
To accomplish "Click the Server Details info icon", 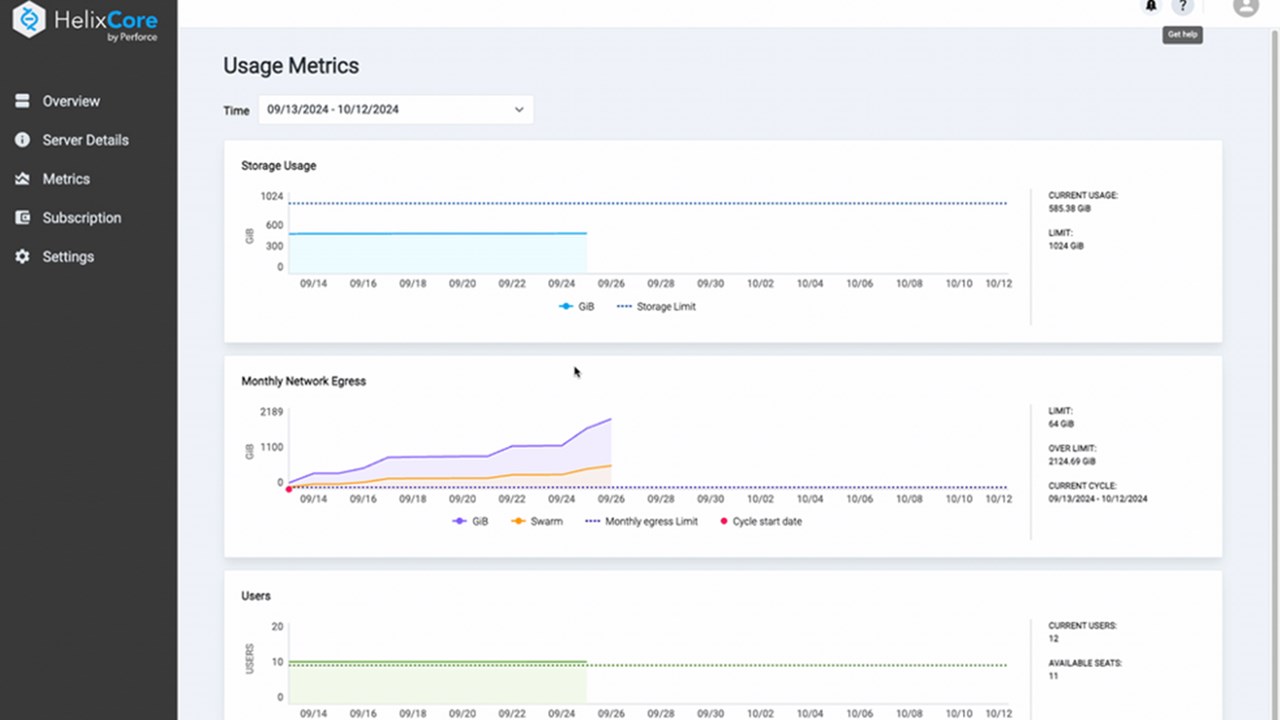I will click(x=22, y=140).
